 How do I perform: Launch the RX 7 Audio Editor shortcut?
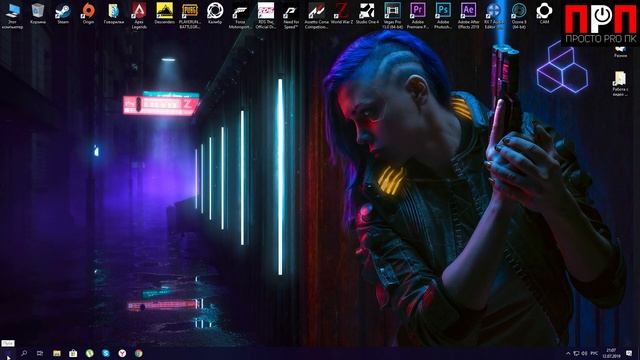(x=493, y=16)
